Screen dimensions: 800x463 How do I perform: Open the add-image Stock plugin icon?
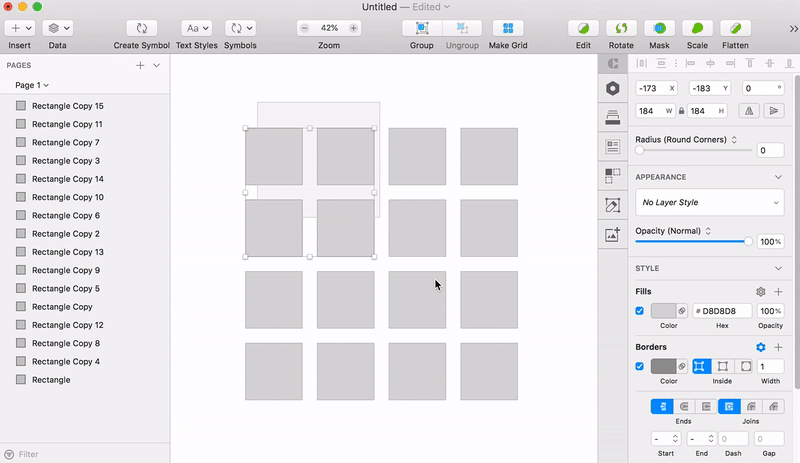point(613,234)
